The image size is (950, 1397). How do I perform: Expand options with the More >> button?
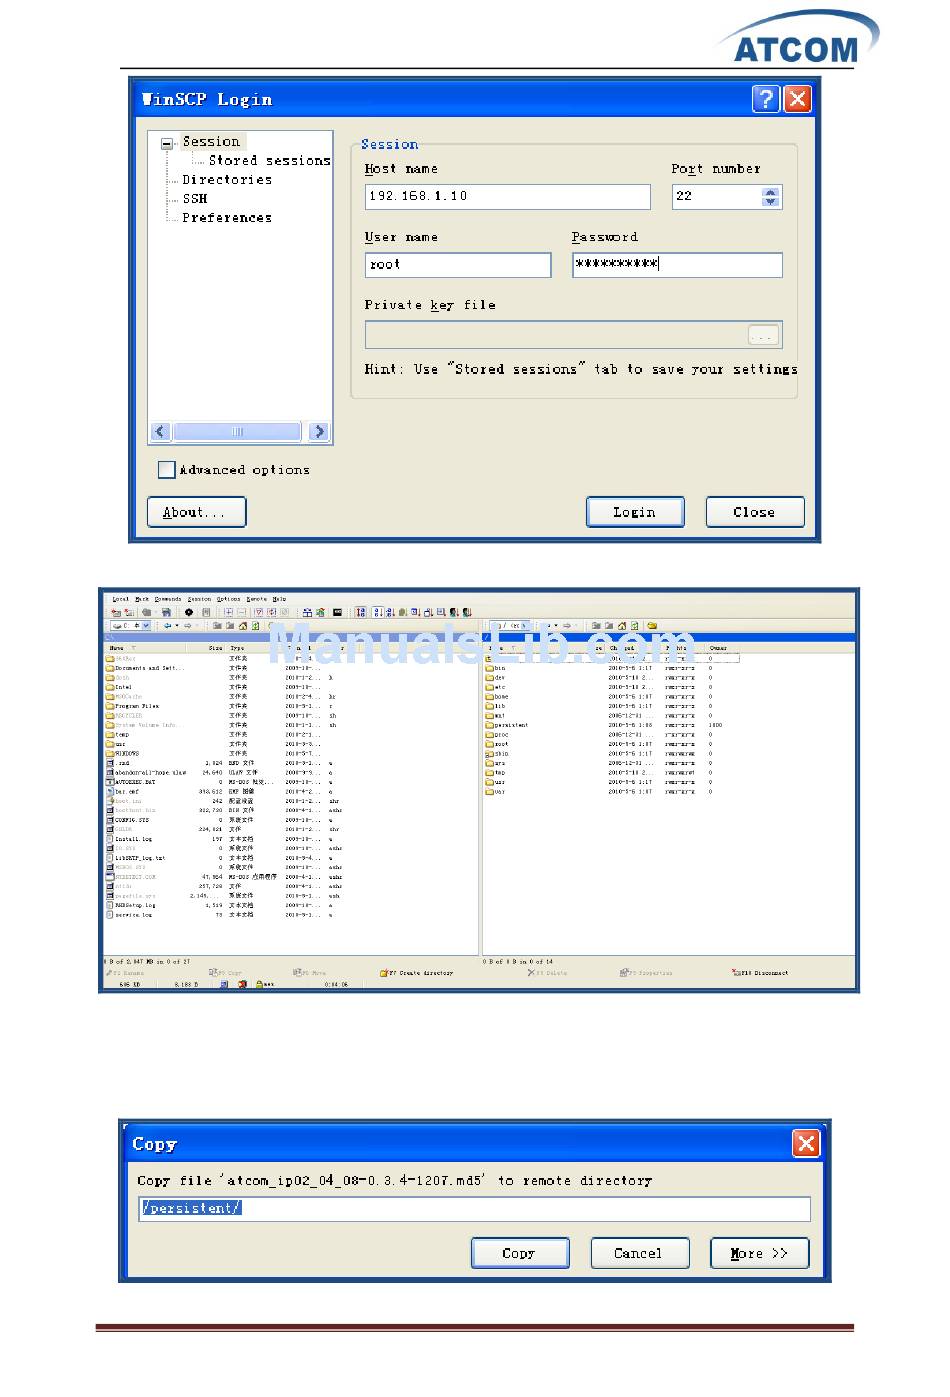(x=760, y=1253)
